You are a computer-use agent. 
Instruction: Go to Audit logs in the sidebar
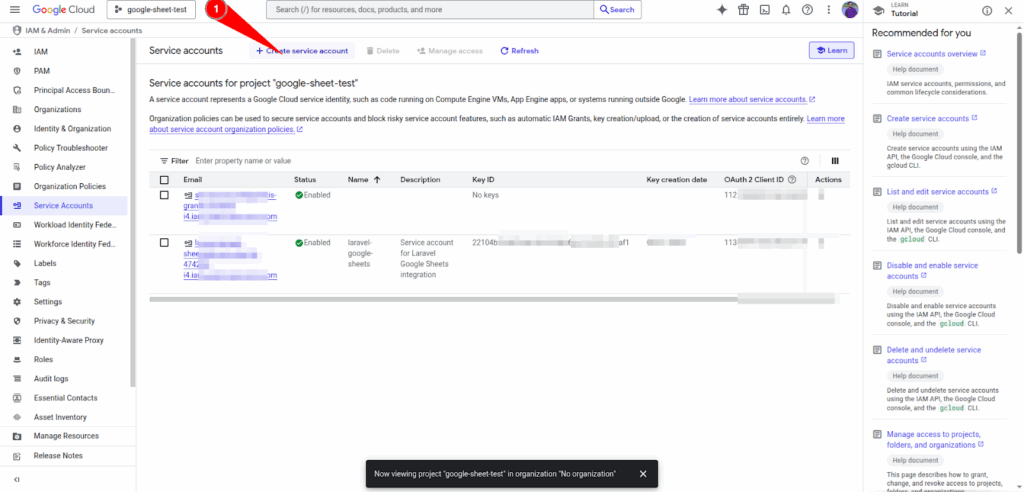(51, 379)
